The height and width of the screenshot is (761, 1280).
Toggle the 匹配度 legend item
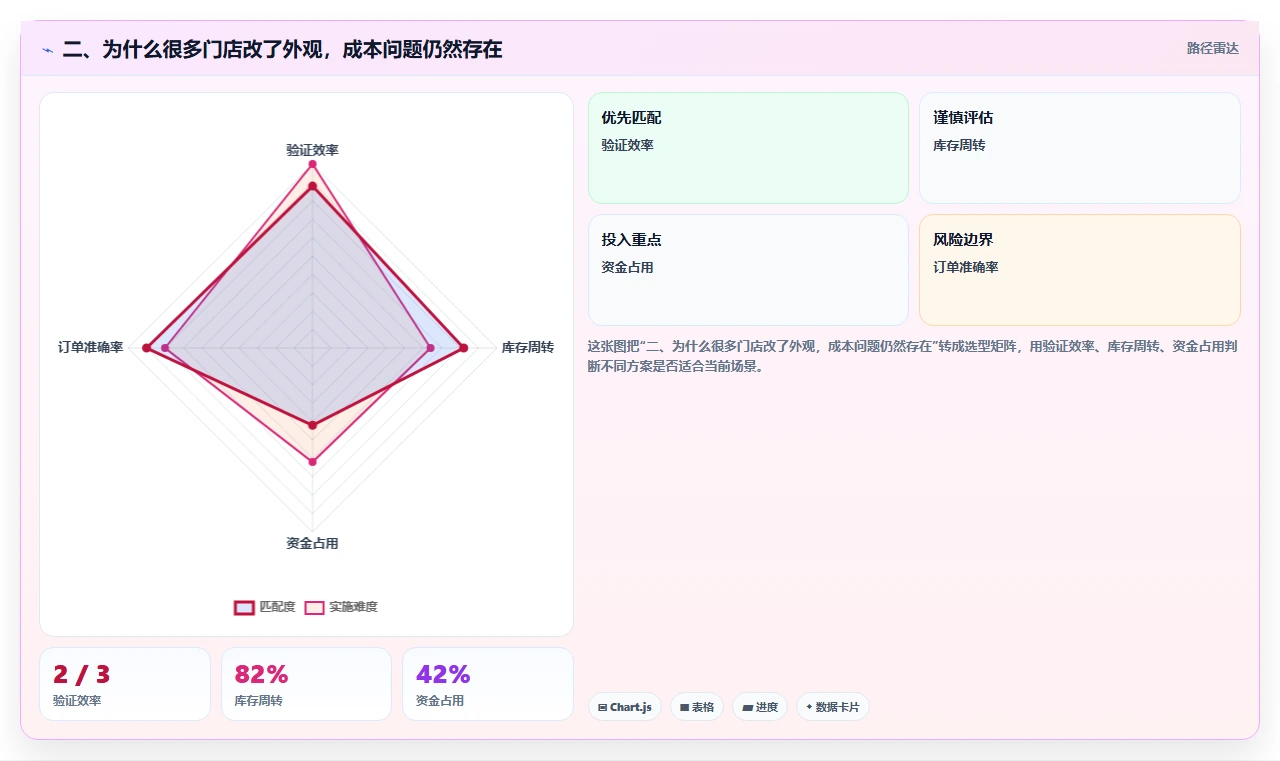[x=265, y=607]
